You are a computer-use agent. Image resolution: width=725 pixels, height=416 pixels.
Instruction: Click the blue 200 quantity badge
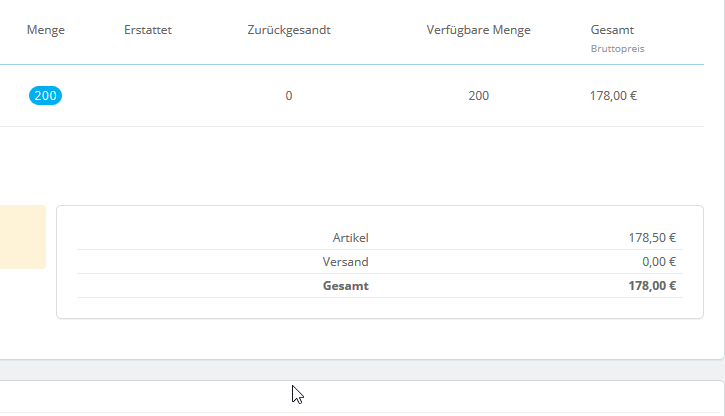coord(45,96)
